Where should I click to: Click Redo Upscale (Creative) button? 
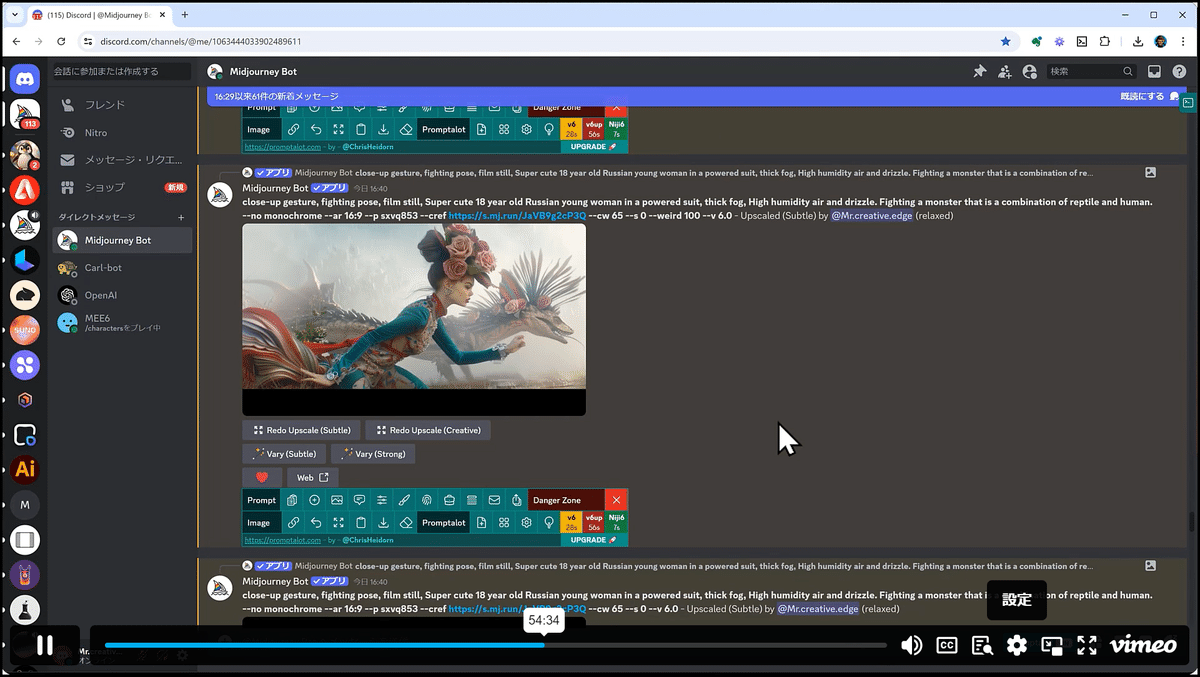pyautogui.click(x=428, y=430)
